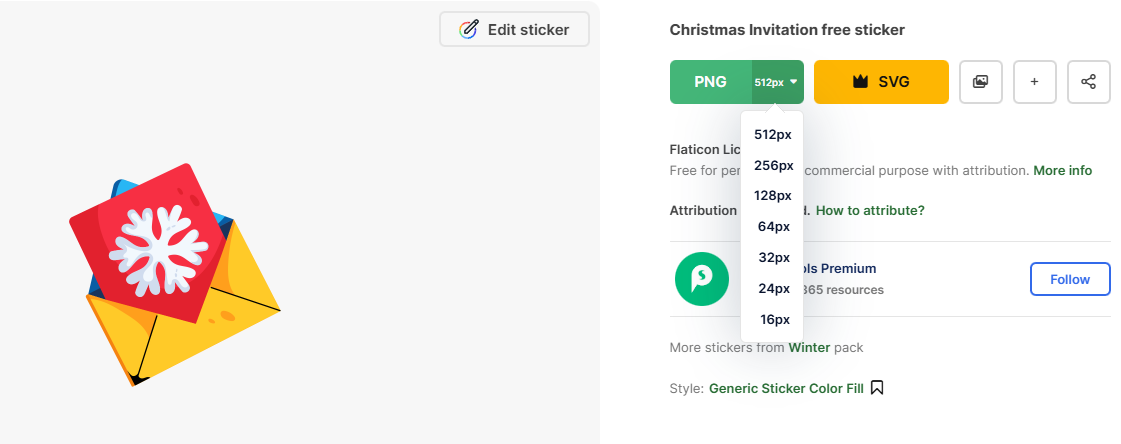Follow the author with Follow button
Viewport: 1121px width, 444px height.
click(x=1069, y=279)
